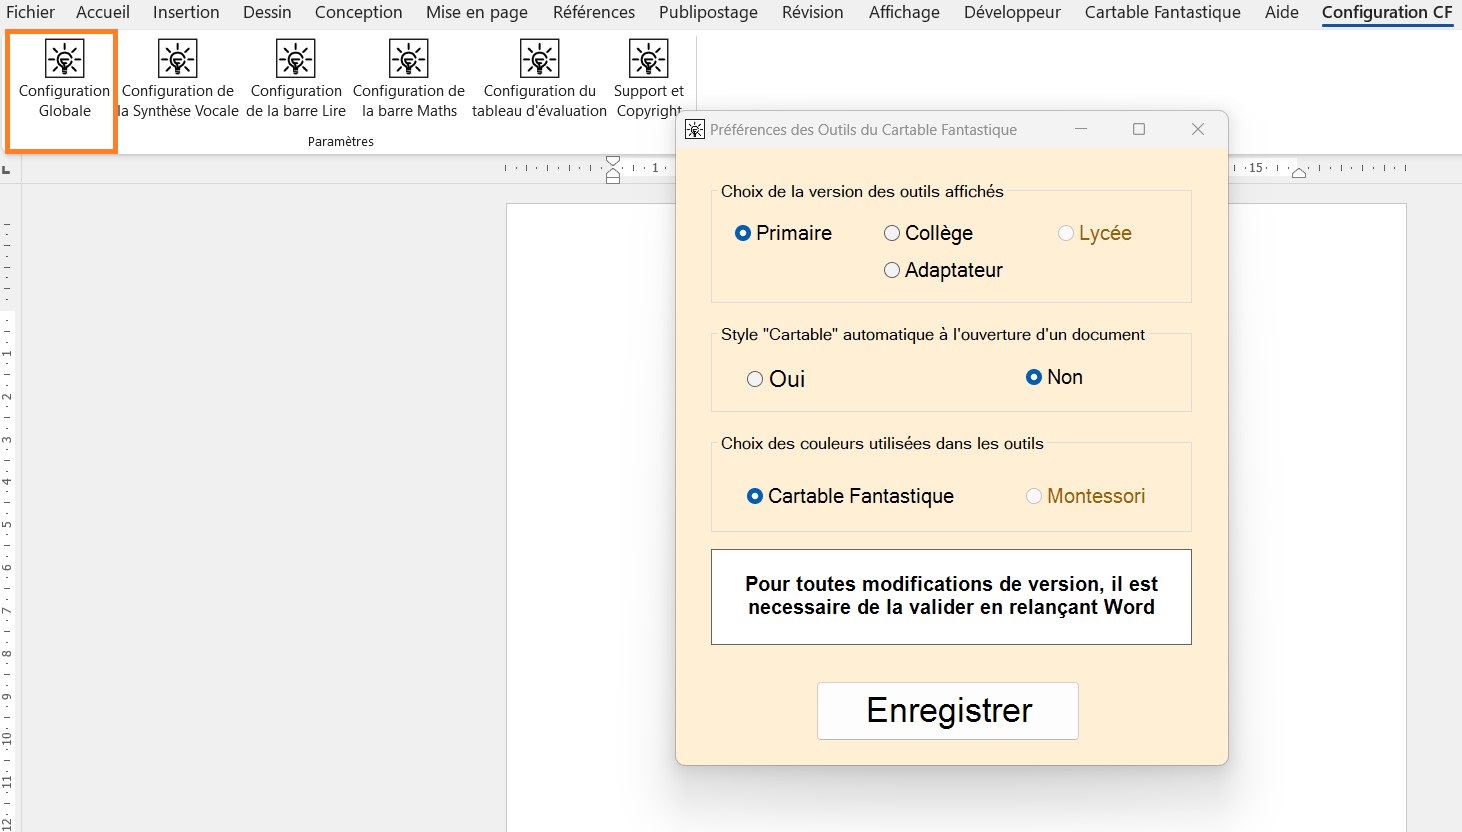Click the Enregistrer button
This screenshot has height=832, width=1462.
(948, 711)
